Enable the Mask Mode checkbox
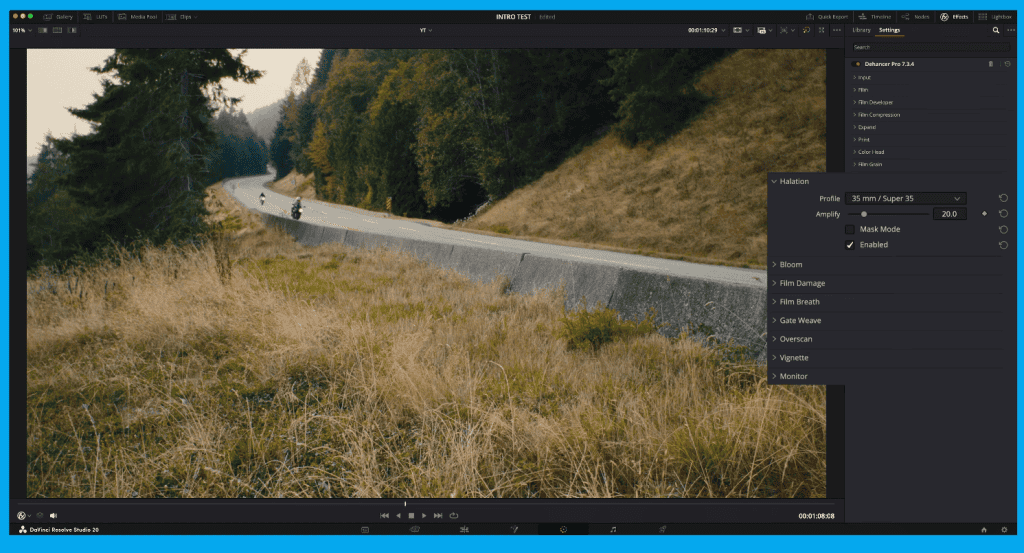Viewport: 1024px width, 553px height. tap(850, 229)
